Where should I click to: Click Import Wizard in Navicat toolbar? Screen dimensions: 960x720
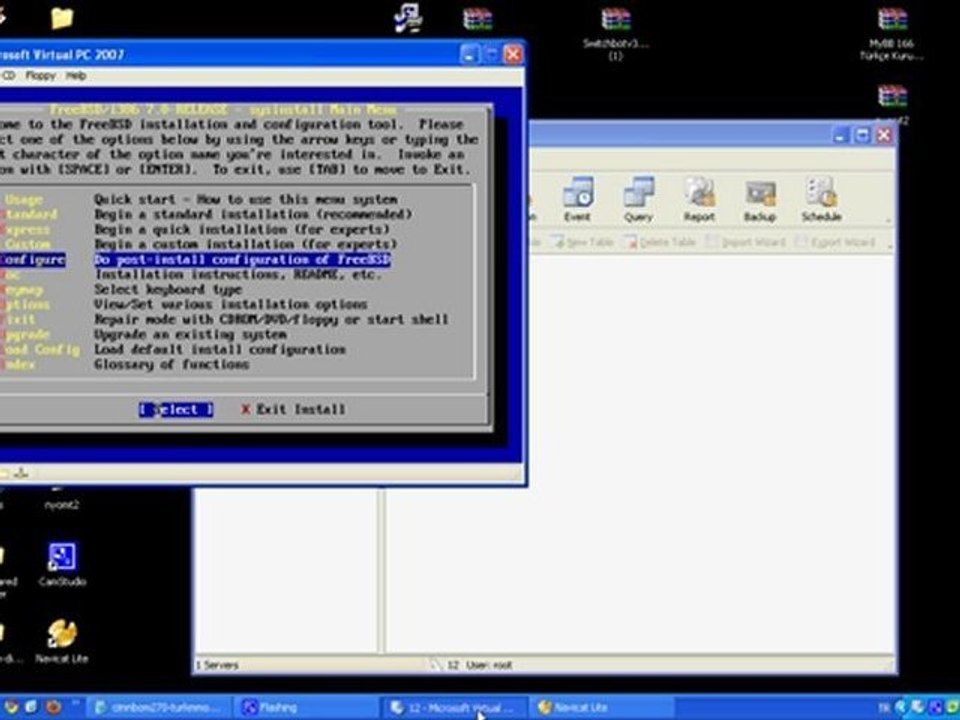[746, 242]
